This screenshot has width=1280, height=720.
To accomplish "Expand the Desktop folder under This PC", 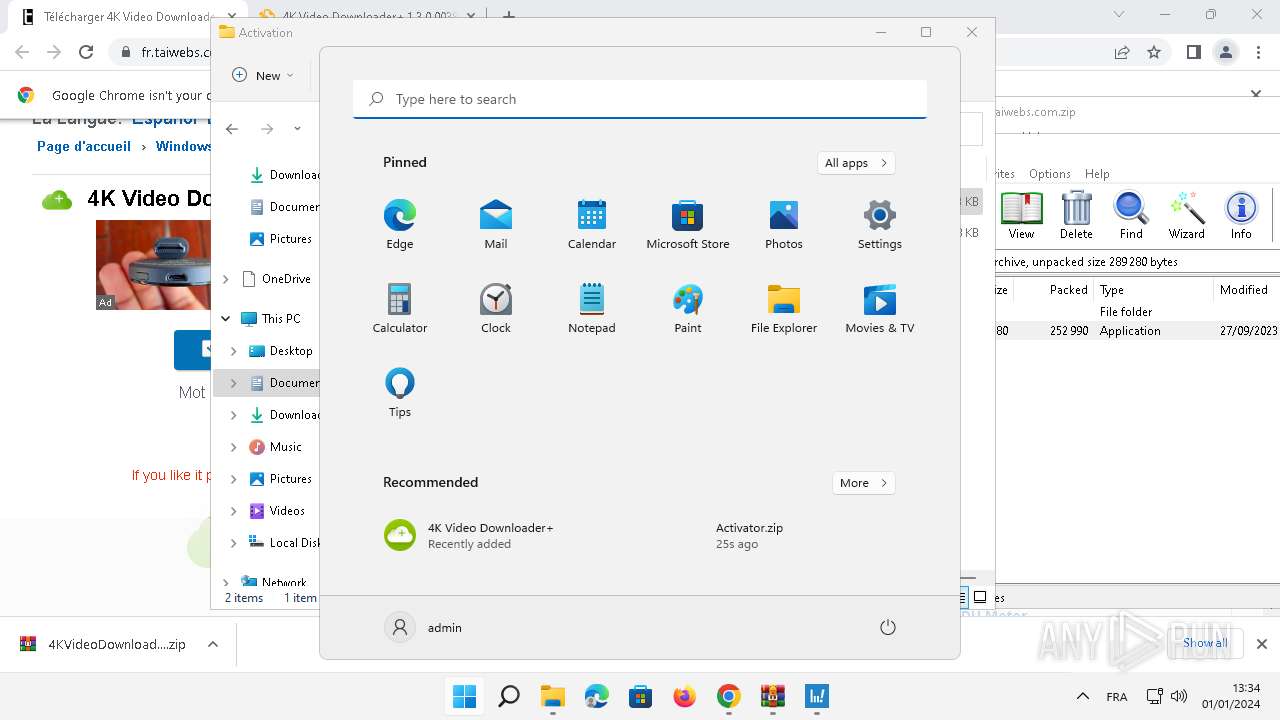I will coord(234,351).
